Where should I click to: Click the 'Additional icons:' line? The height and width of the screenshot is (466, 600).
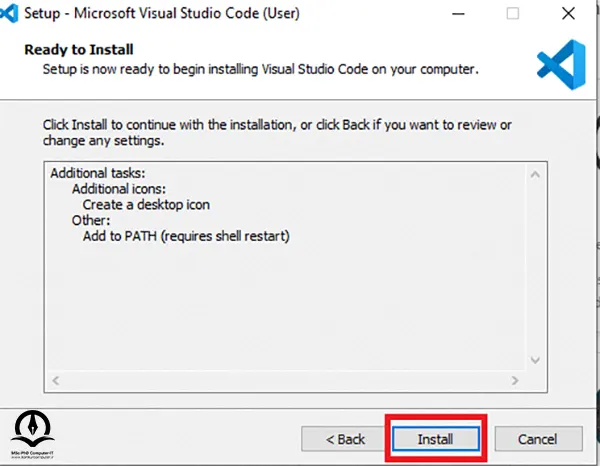pyautogui.click(x=119, y=189)
